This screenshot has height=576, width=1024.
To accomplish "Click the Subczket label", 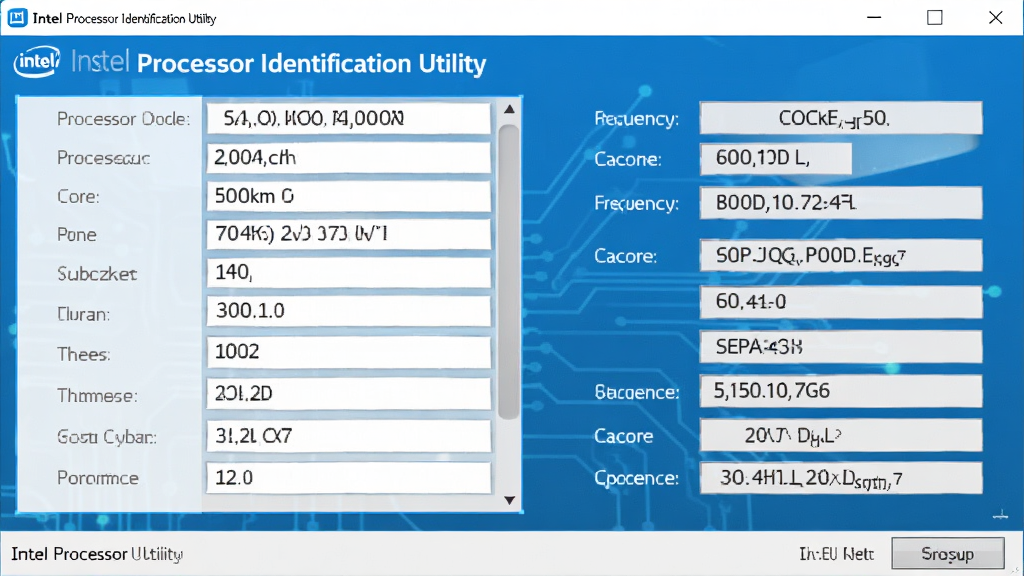I will (97, 274).
